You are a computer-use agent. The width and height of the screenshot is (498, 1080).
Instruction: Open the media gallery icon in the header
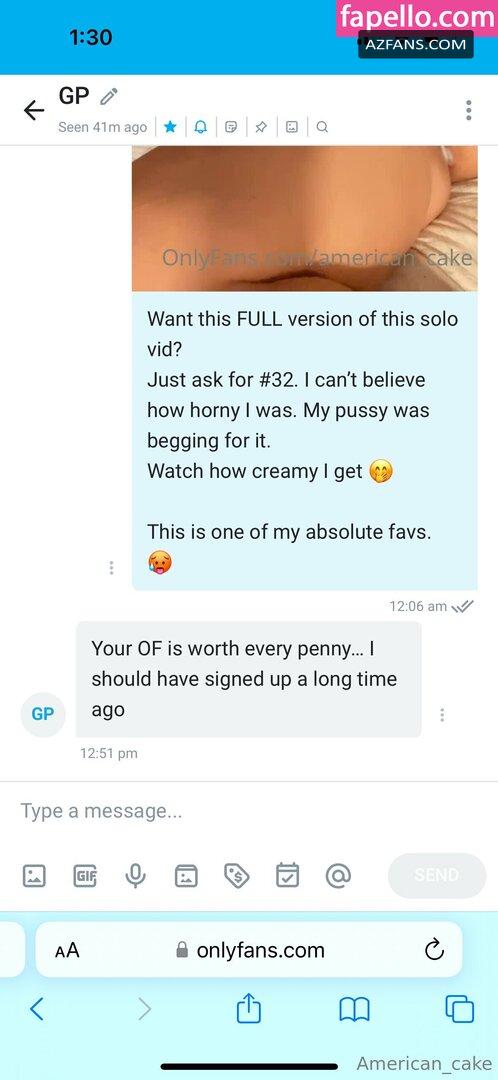[x=292, y=127]
